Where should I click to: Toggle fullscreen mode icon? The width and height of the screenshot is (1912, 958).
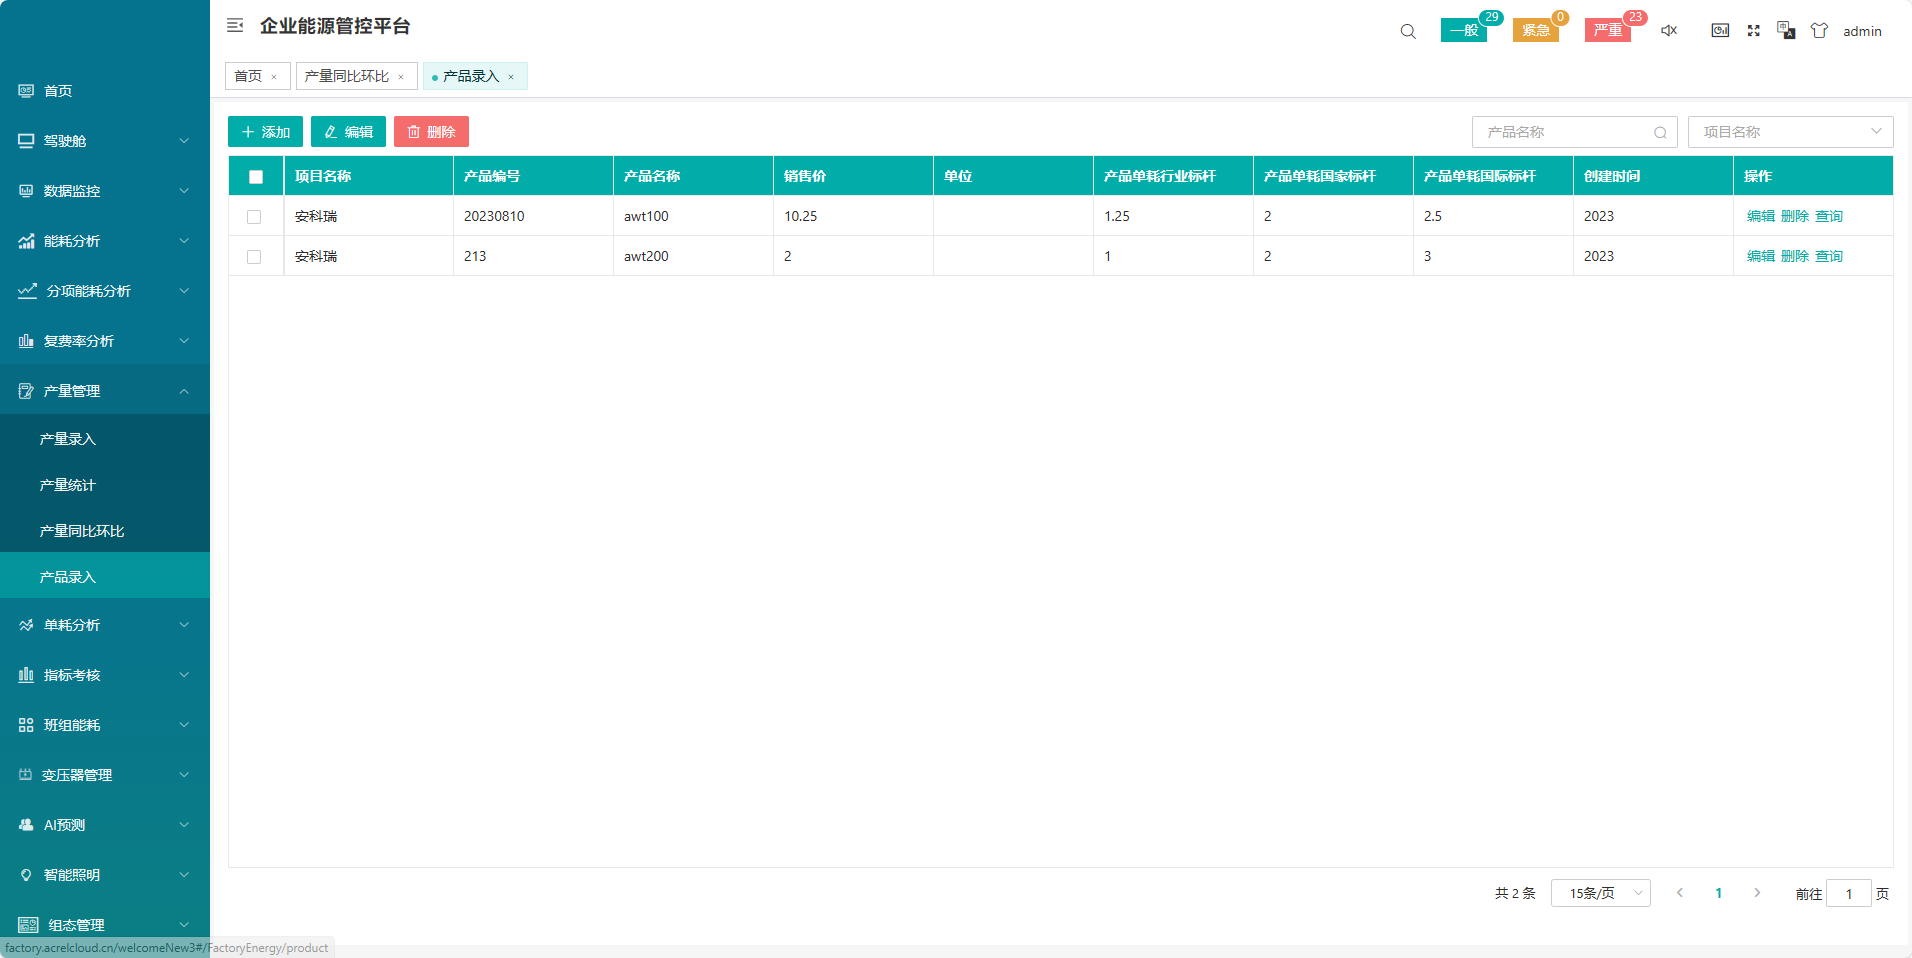pos(1753,31)
